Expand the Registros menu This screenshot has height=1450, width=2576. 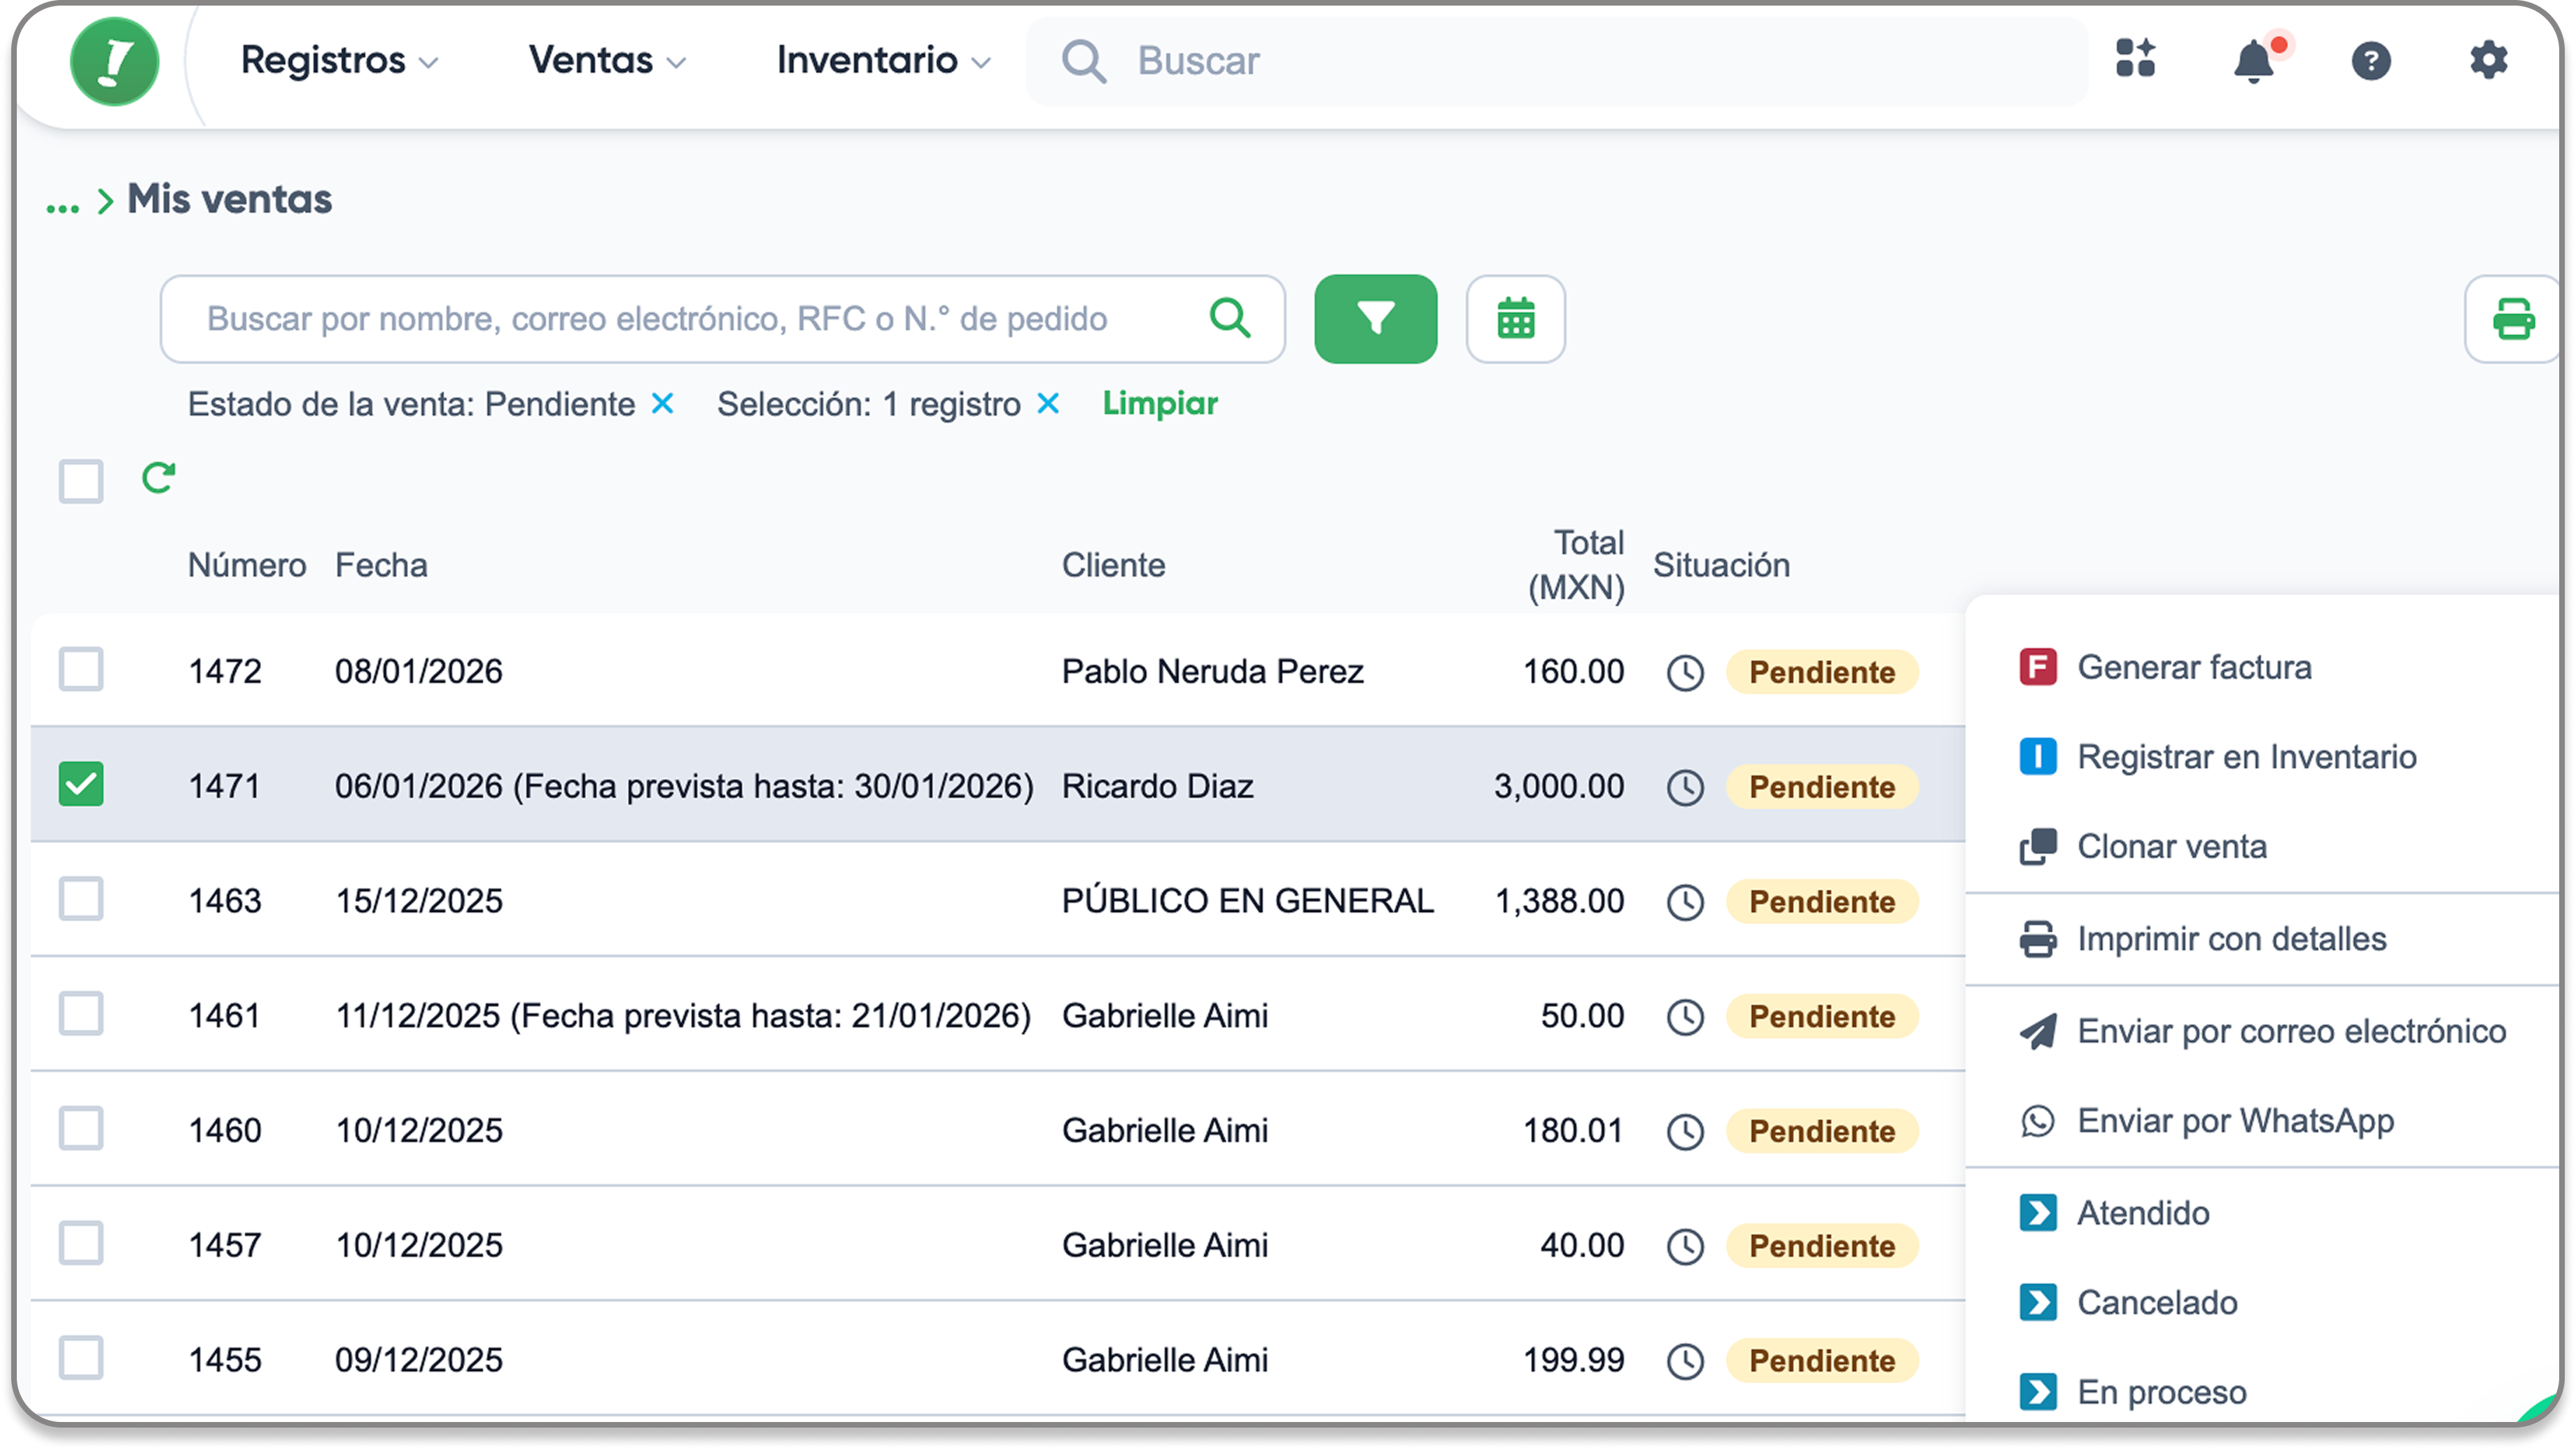[x=340, y=61]
